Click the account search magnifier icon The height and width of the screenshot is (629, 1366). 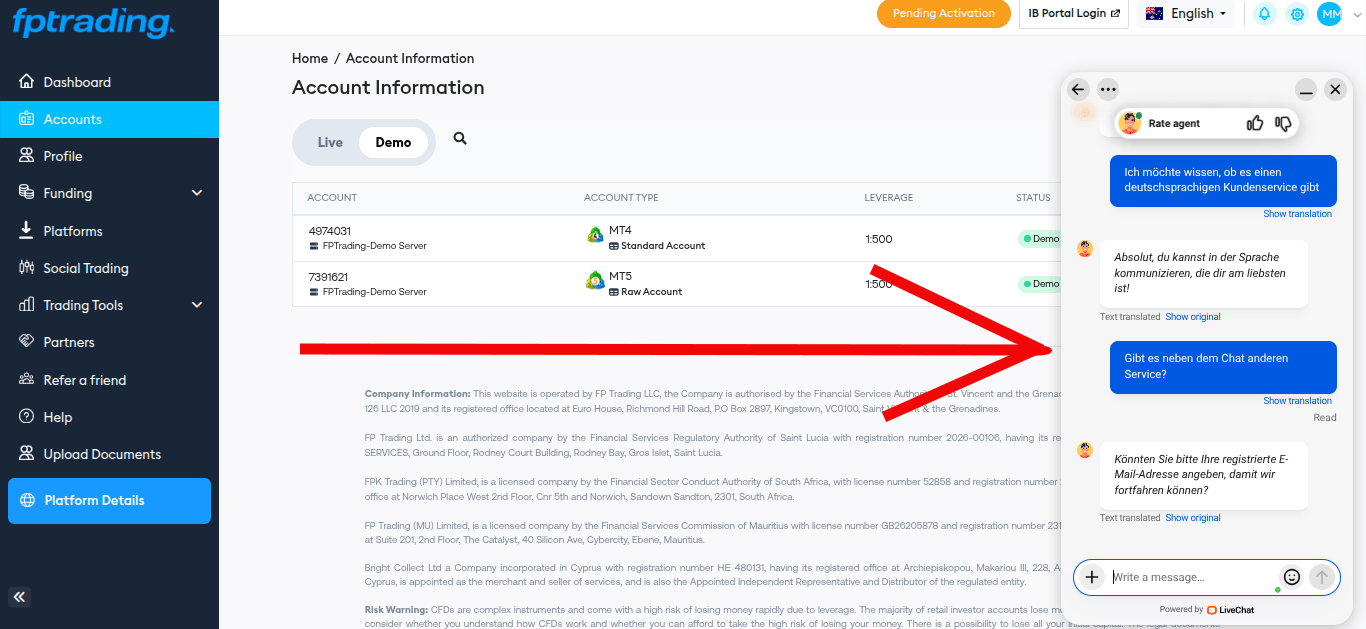(x=460, y=139)
